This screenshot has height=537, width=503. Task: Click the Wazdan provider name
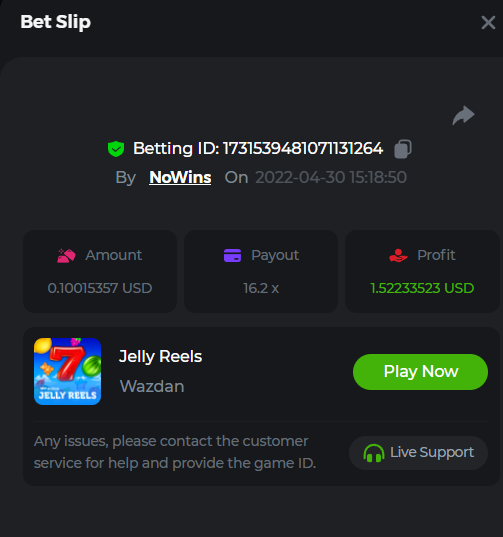(152, 387)
